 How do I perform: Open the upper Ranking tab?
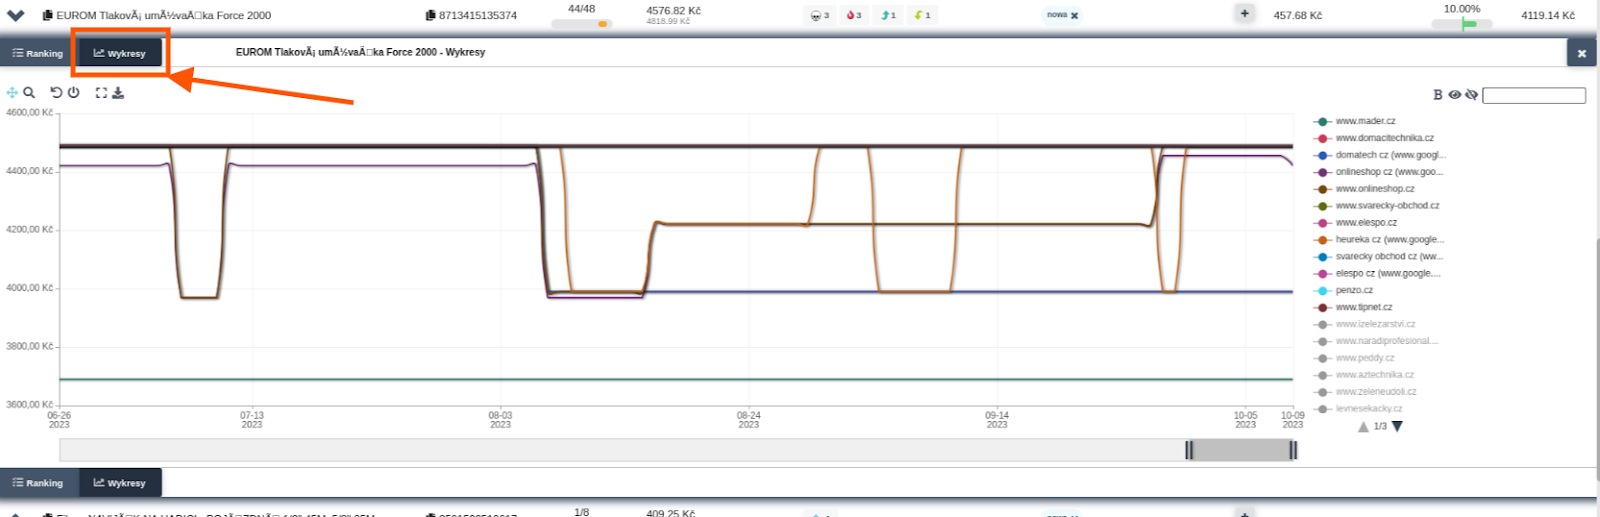click(38, 53)
